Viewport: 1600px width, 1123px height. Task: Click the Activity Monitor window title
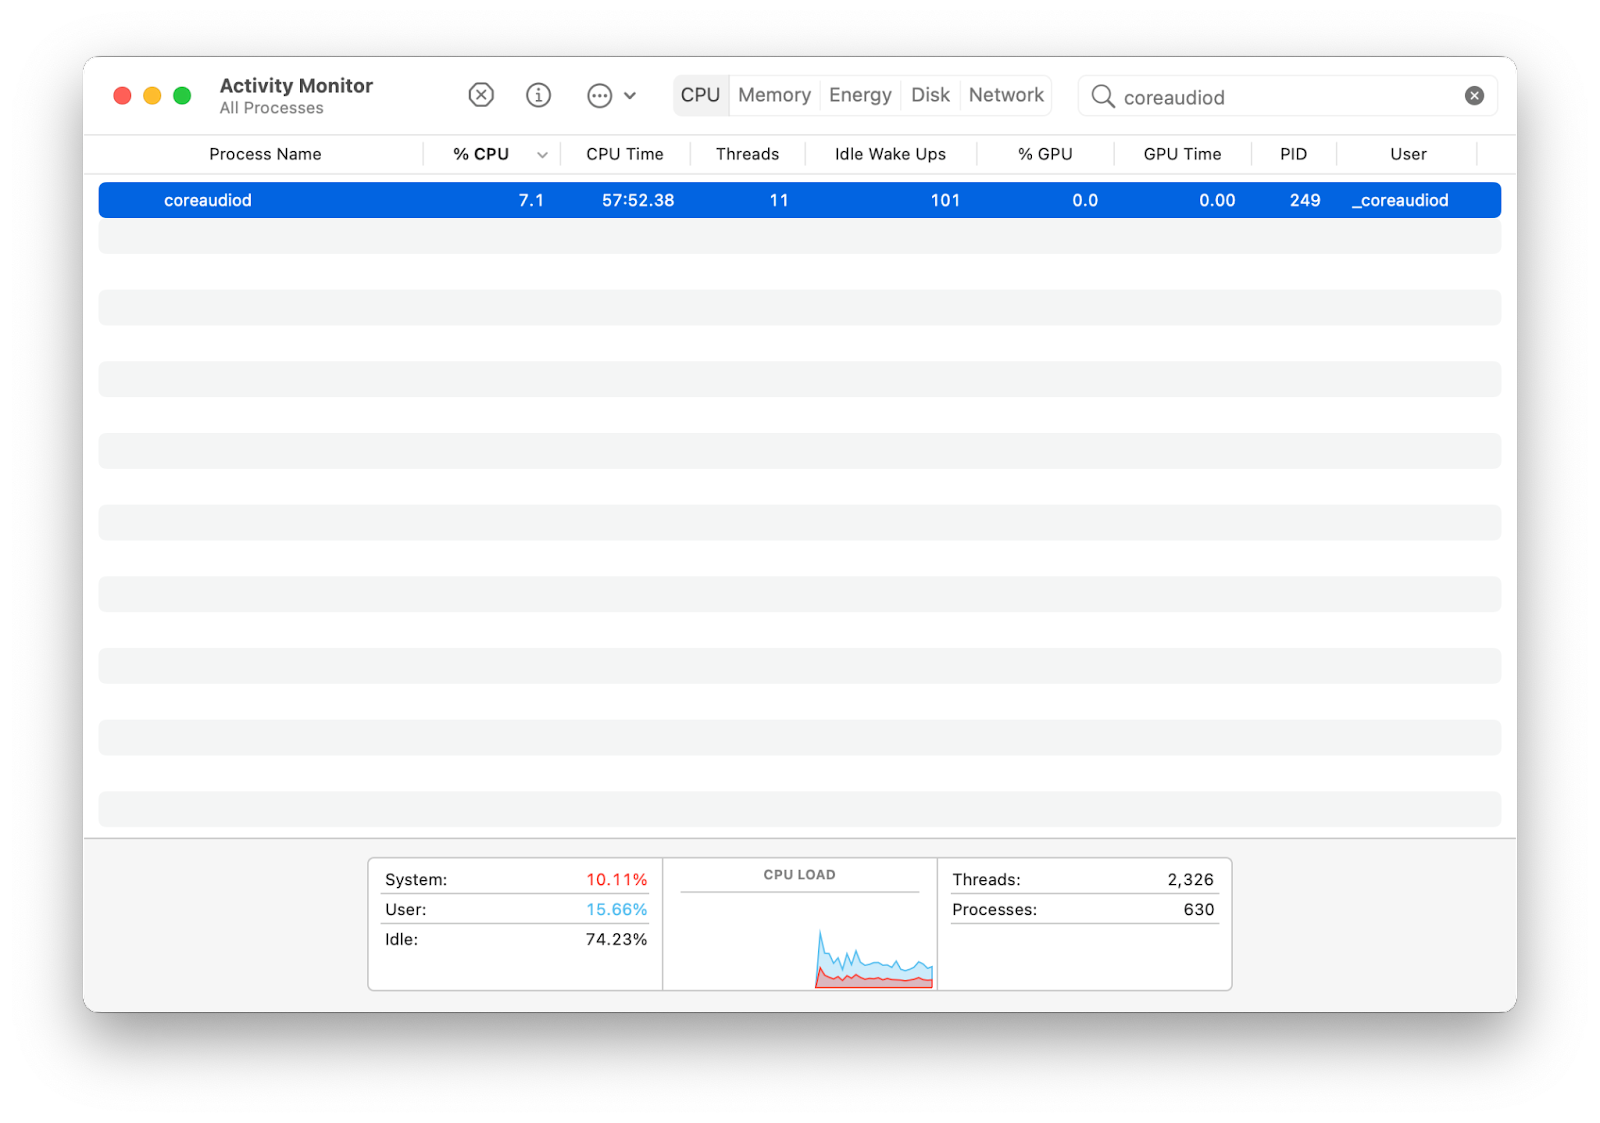tap(296, 86)
